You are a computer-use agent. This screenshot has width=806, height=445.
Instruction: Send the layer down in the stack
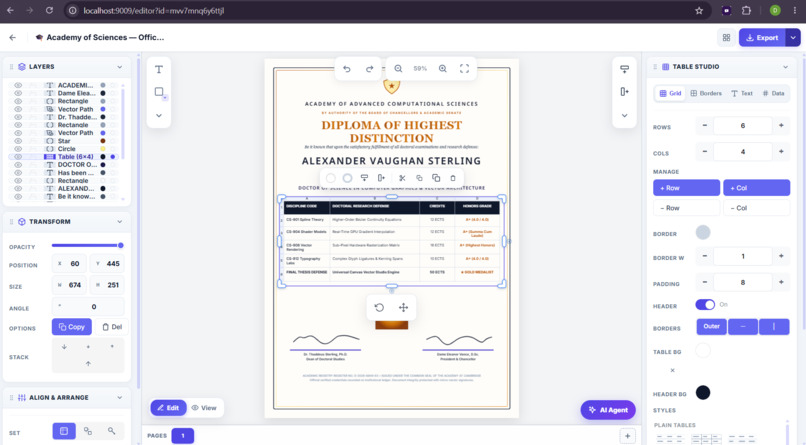point(64,347)
